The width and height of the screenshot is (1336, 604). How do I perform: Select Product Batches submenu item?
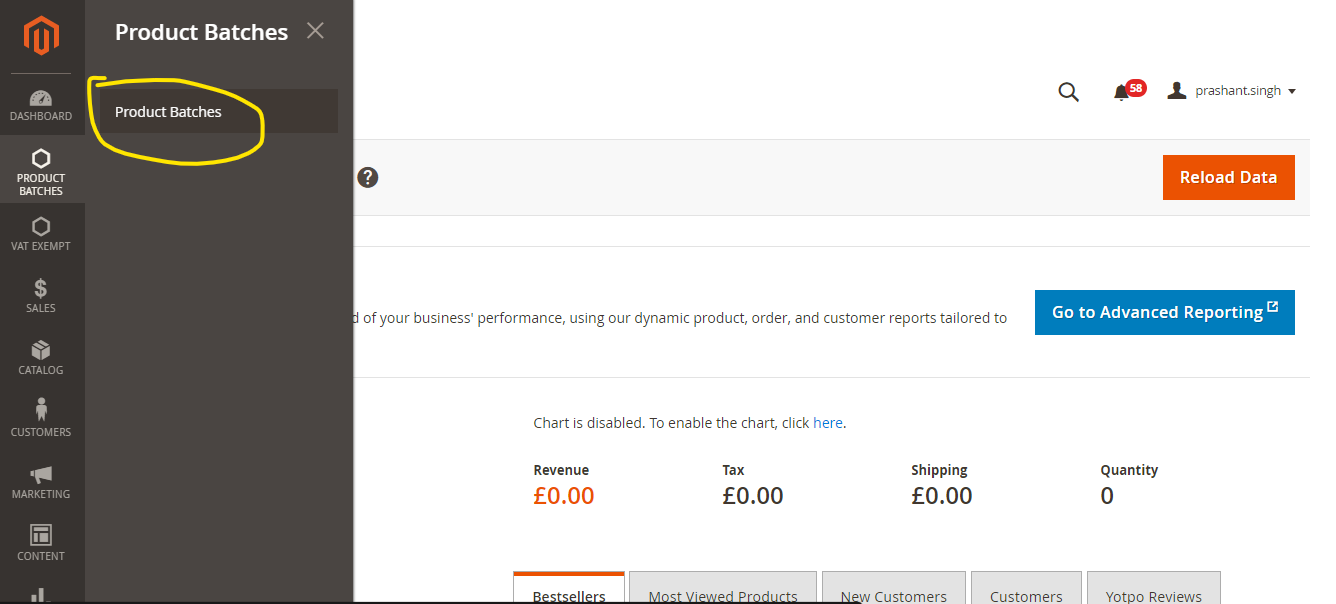168,112
